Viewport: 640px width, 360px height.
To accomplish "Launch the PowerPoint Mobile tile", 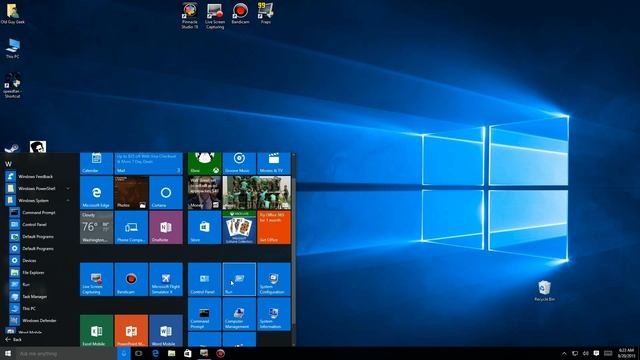I will [131, 331].
